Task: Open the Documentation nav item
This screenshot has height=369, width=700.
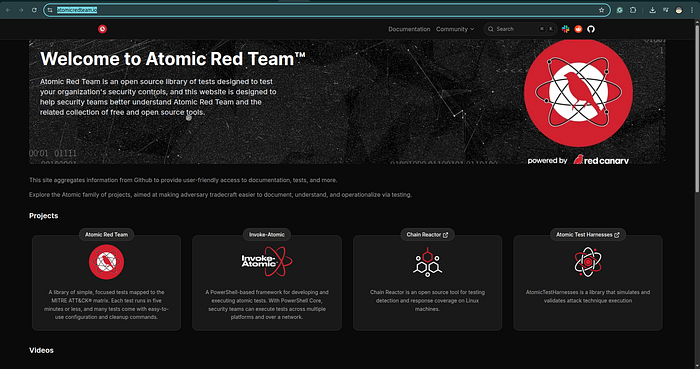Action: 409,29
